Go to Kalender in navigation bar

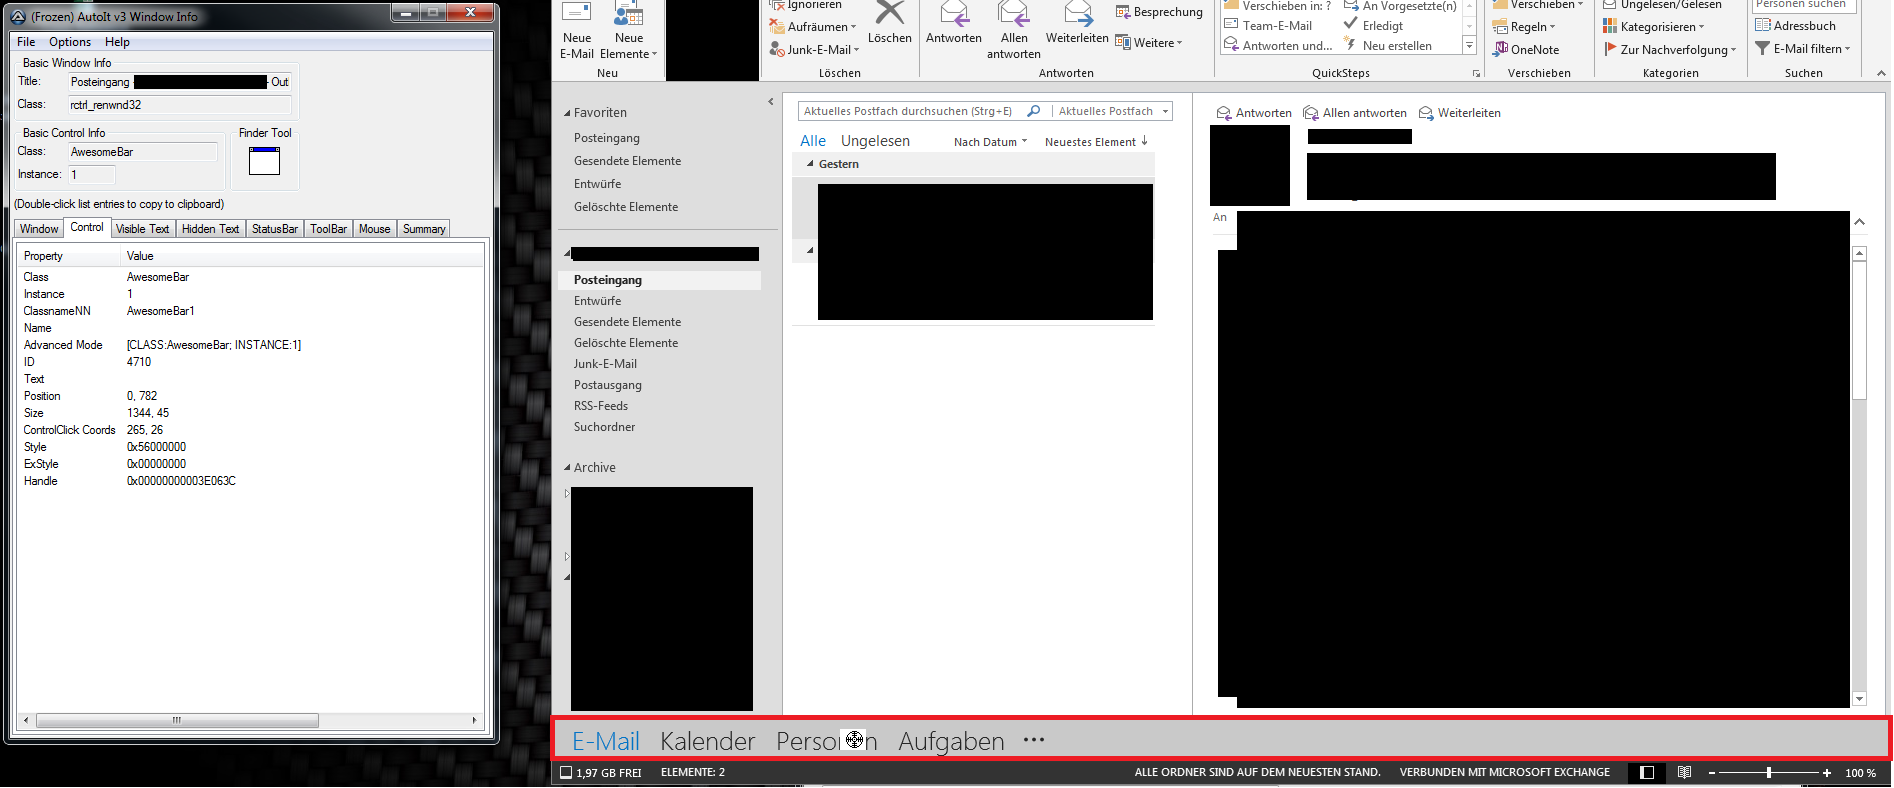pos(707,741)
